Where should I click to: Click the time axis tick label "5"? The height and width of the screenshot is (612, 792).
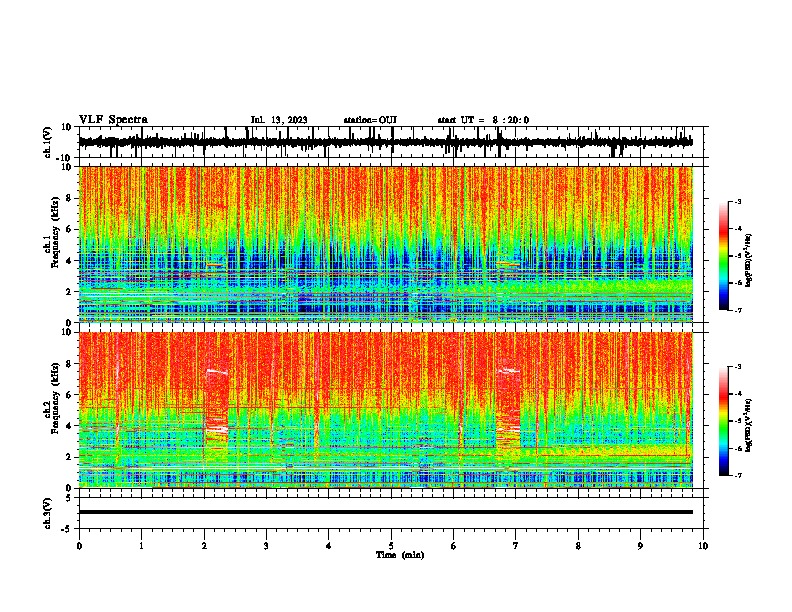click(391, 546)
